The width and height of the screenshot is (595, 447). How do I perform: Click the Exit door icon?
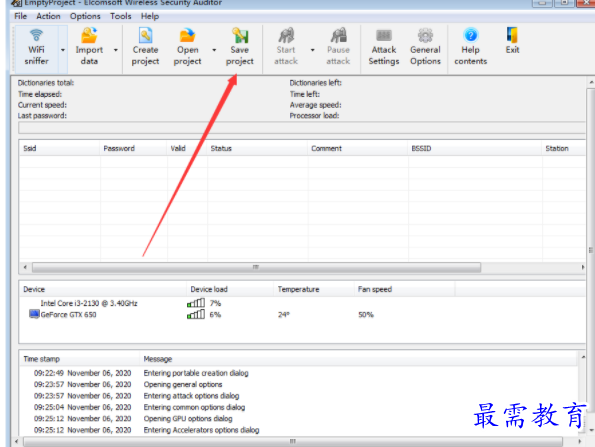512,36
